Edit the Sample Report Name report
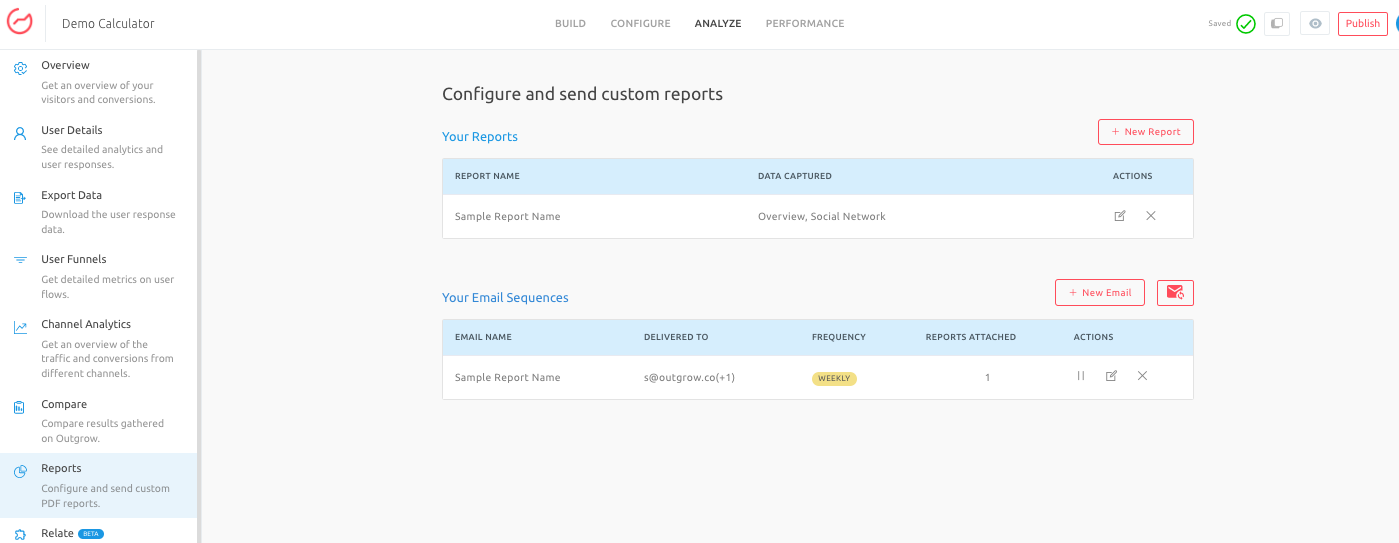Image resolution: width=1399 pixels, height=543 pixels. point(1120,216)
